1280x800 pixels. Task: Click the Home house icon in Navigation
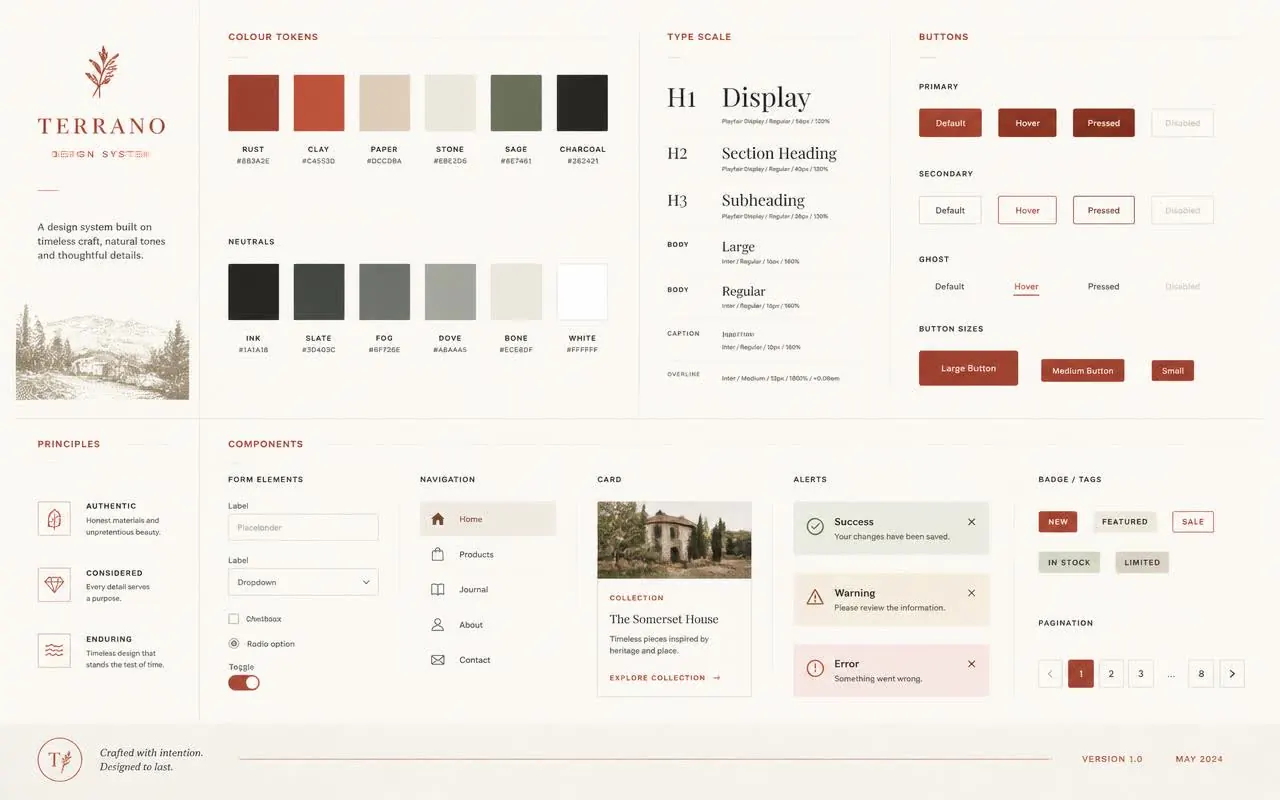[437, 519]
